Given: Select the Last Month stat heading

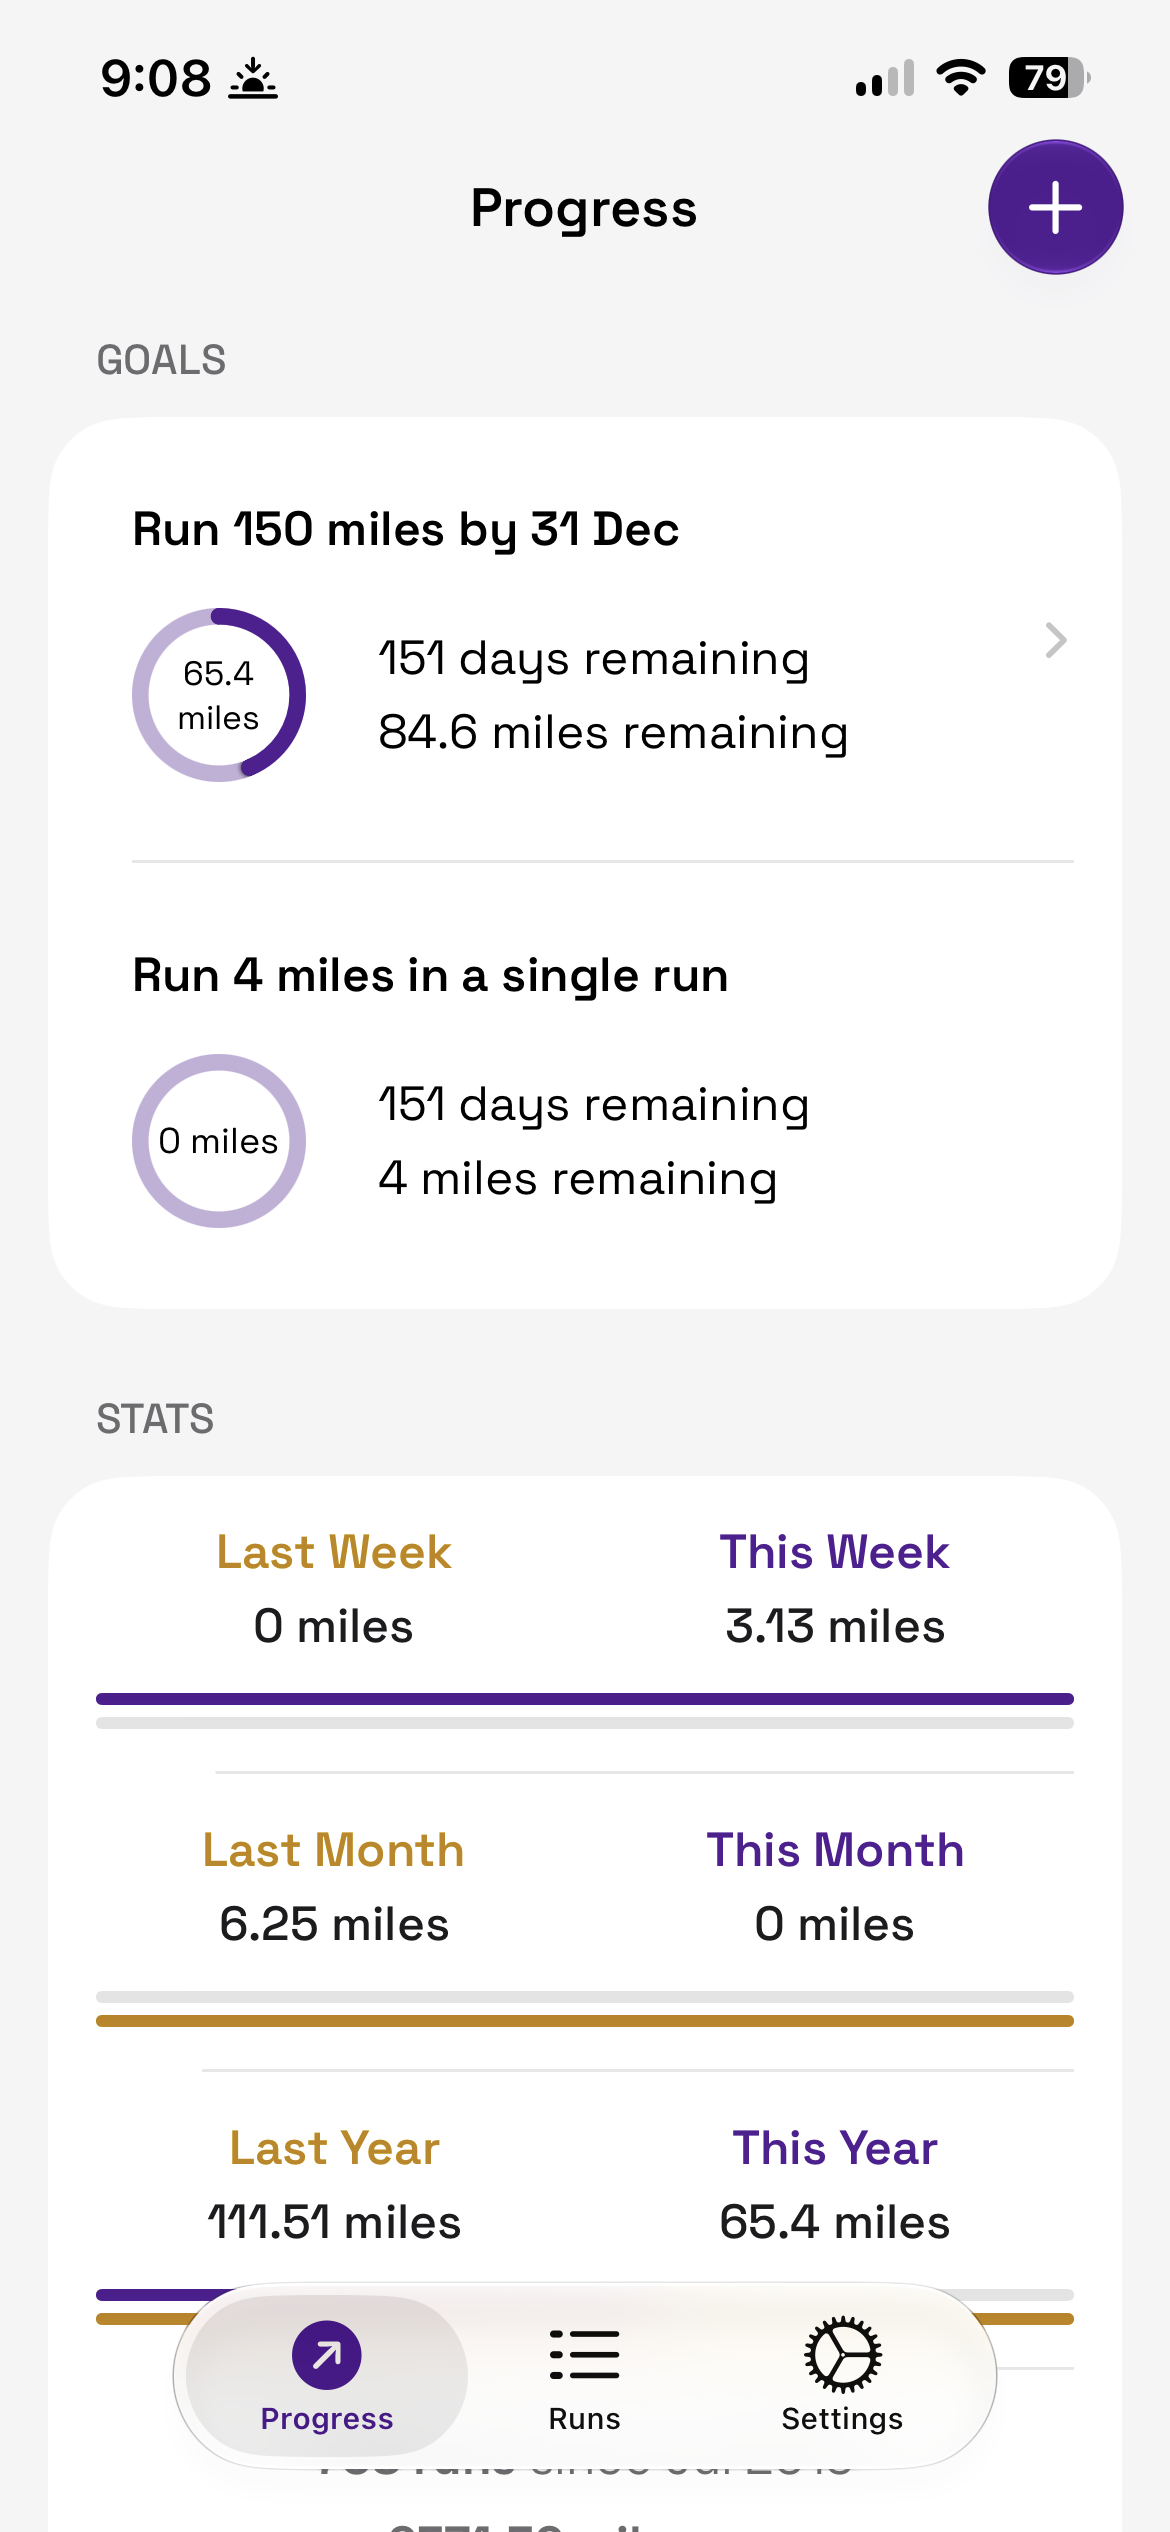Looking at the screenshot, I should 334,1850.
